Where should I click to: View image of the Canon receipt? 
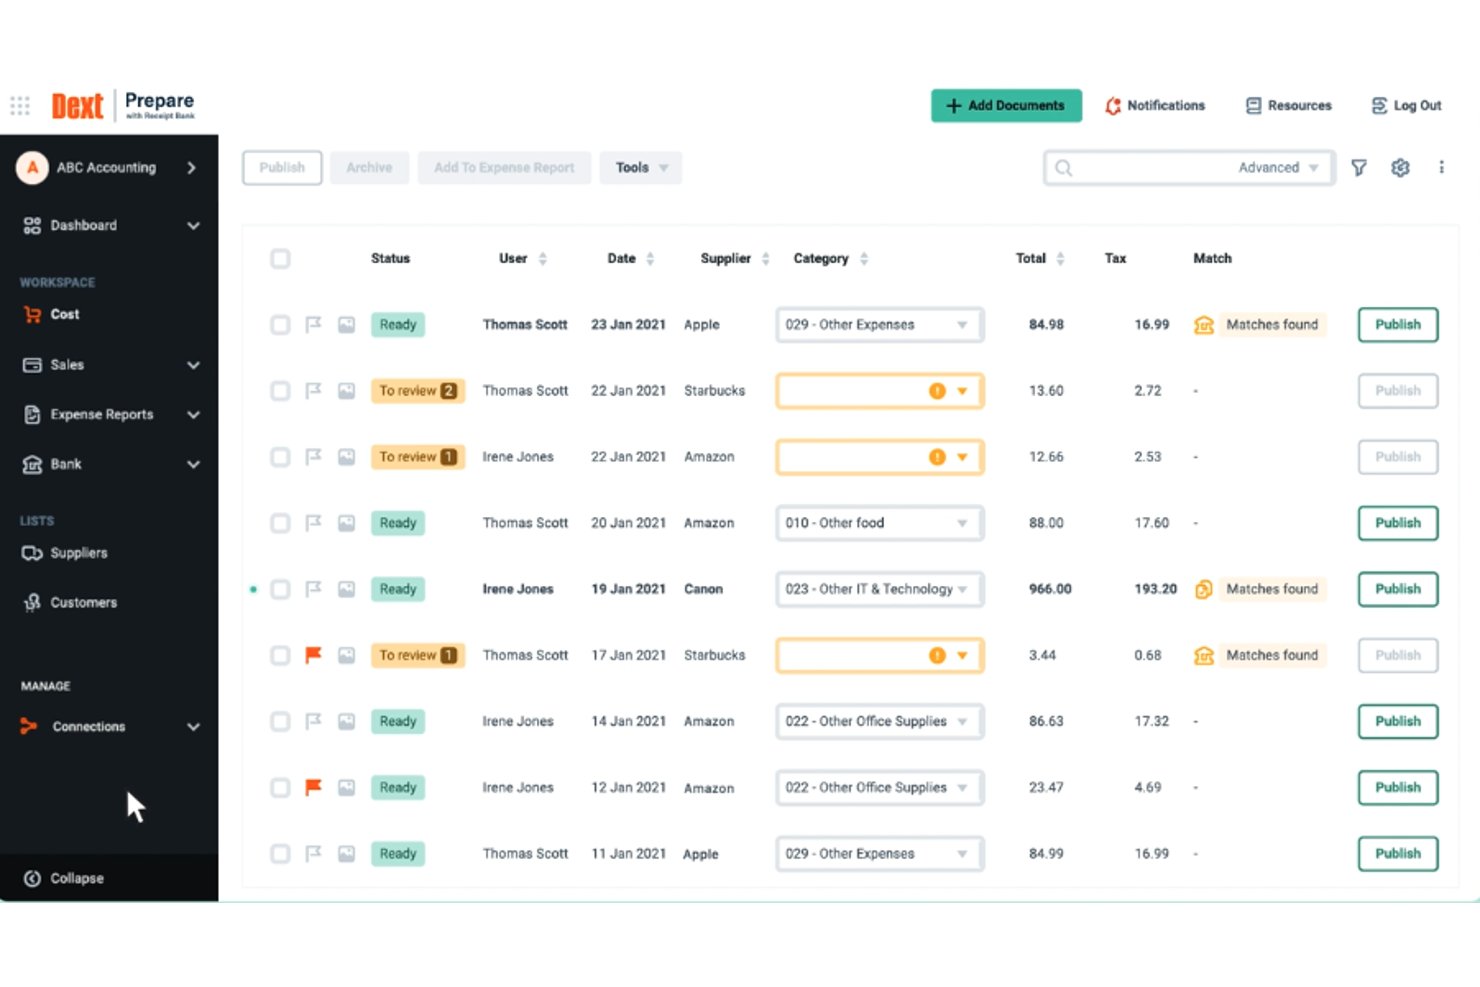(x=346, y=589)
